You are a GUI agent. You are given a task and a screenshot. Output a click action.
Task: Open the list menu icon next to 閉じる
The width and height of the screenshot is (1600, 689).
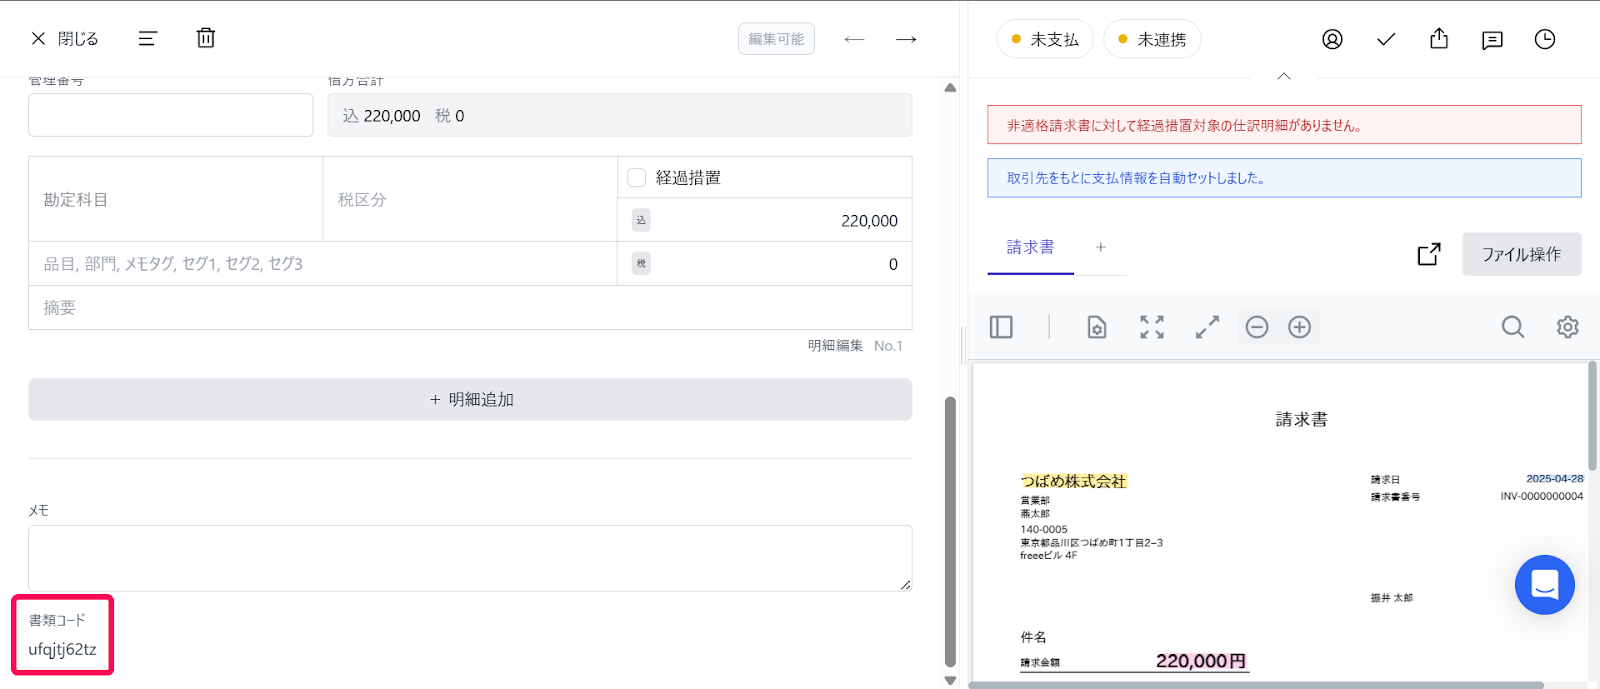(x=148, y=38)
